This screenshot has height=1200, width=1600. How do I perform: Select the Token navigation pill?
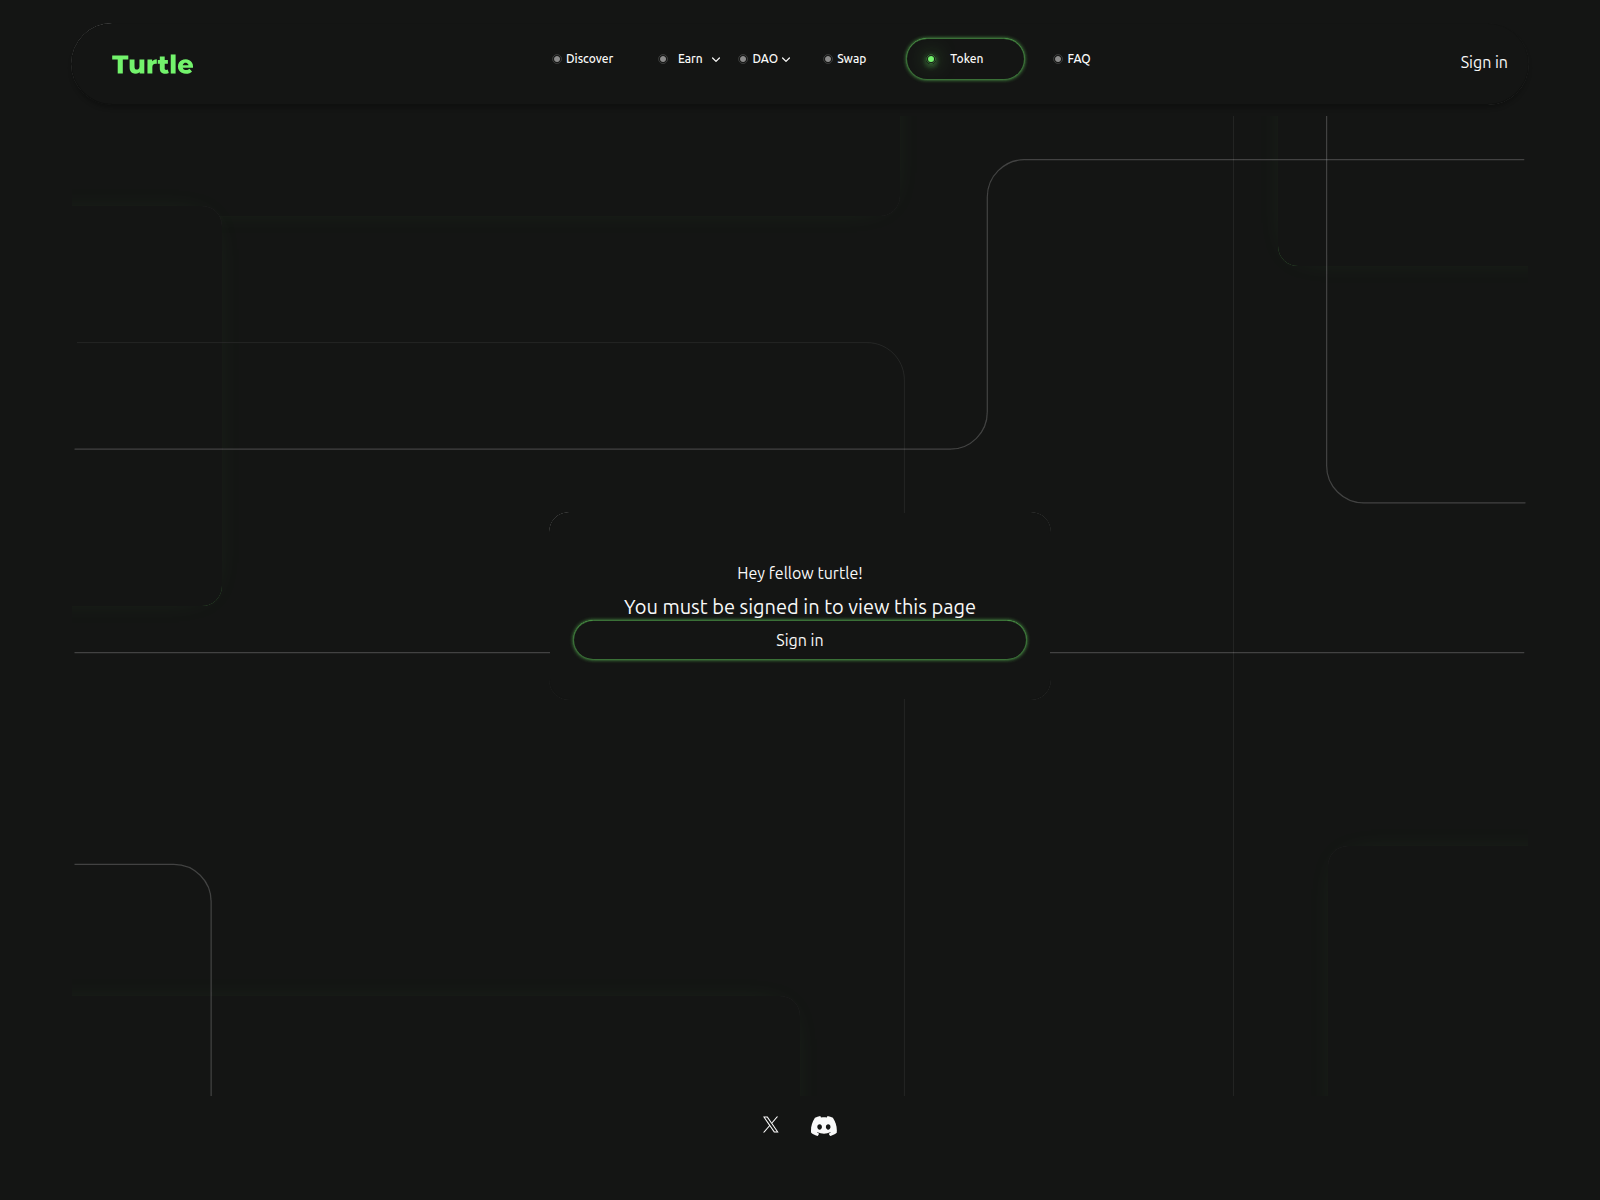point(964,59)
